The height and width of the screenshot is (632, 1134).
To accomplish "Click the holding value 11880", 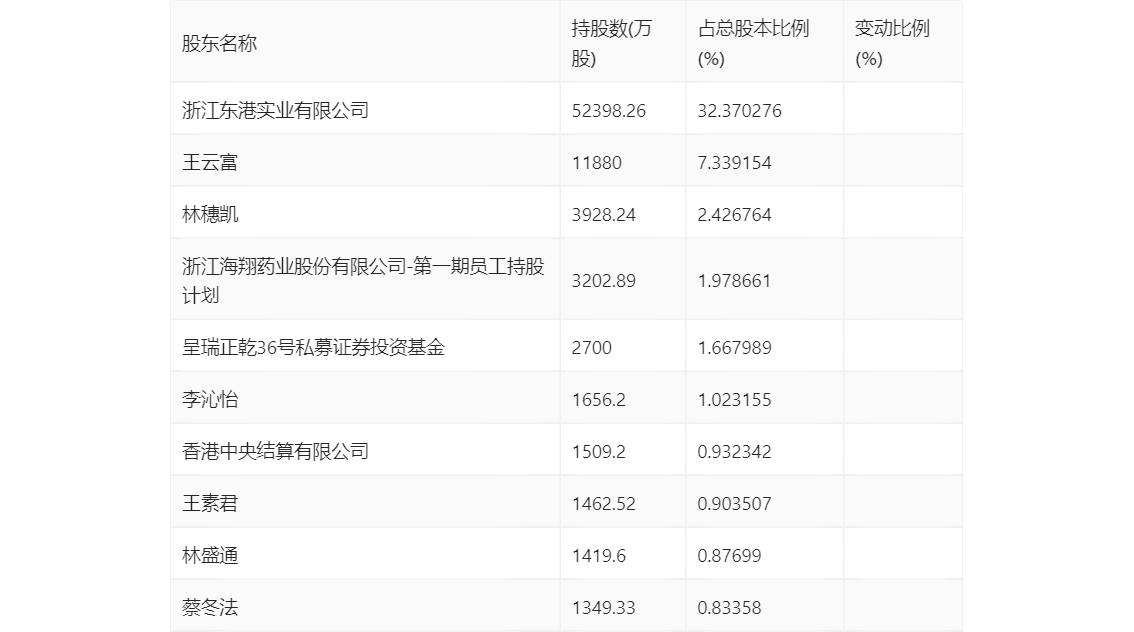I will (597, 163).
